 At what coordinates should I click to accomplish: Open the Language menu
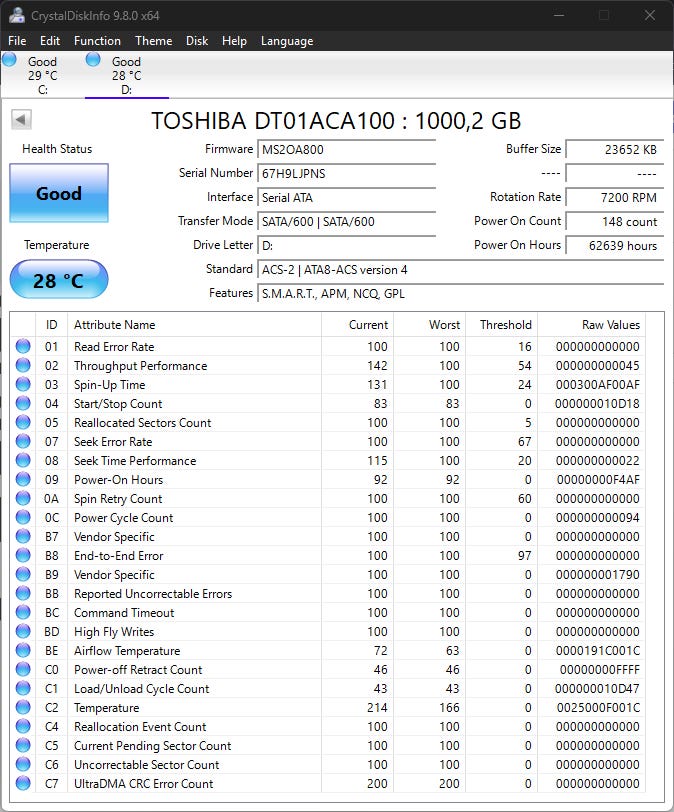pyautogui.click(x=287, y=41)
